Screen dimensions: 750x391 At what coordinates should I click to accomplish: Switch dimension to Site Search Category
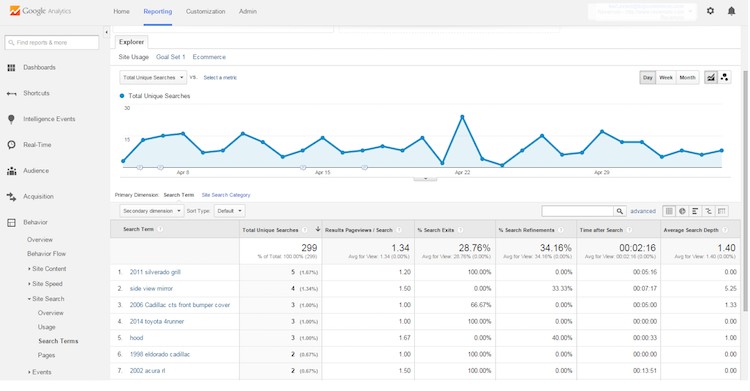click(x=226, y=195)
